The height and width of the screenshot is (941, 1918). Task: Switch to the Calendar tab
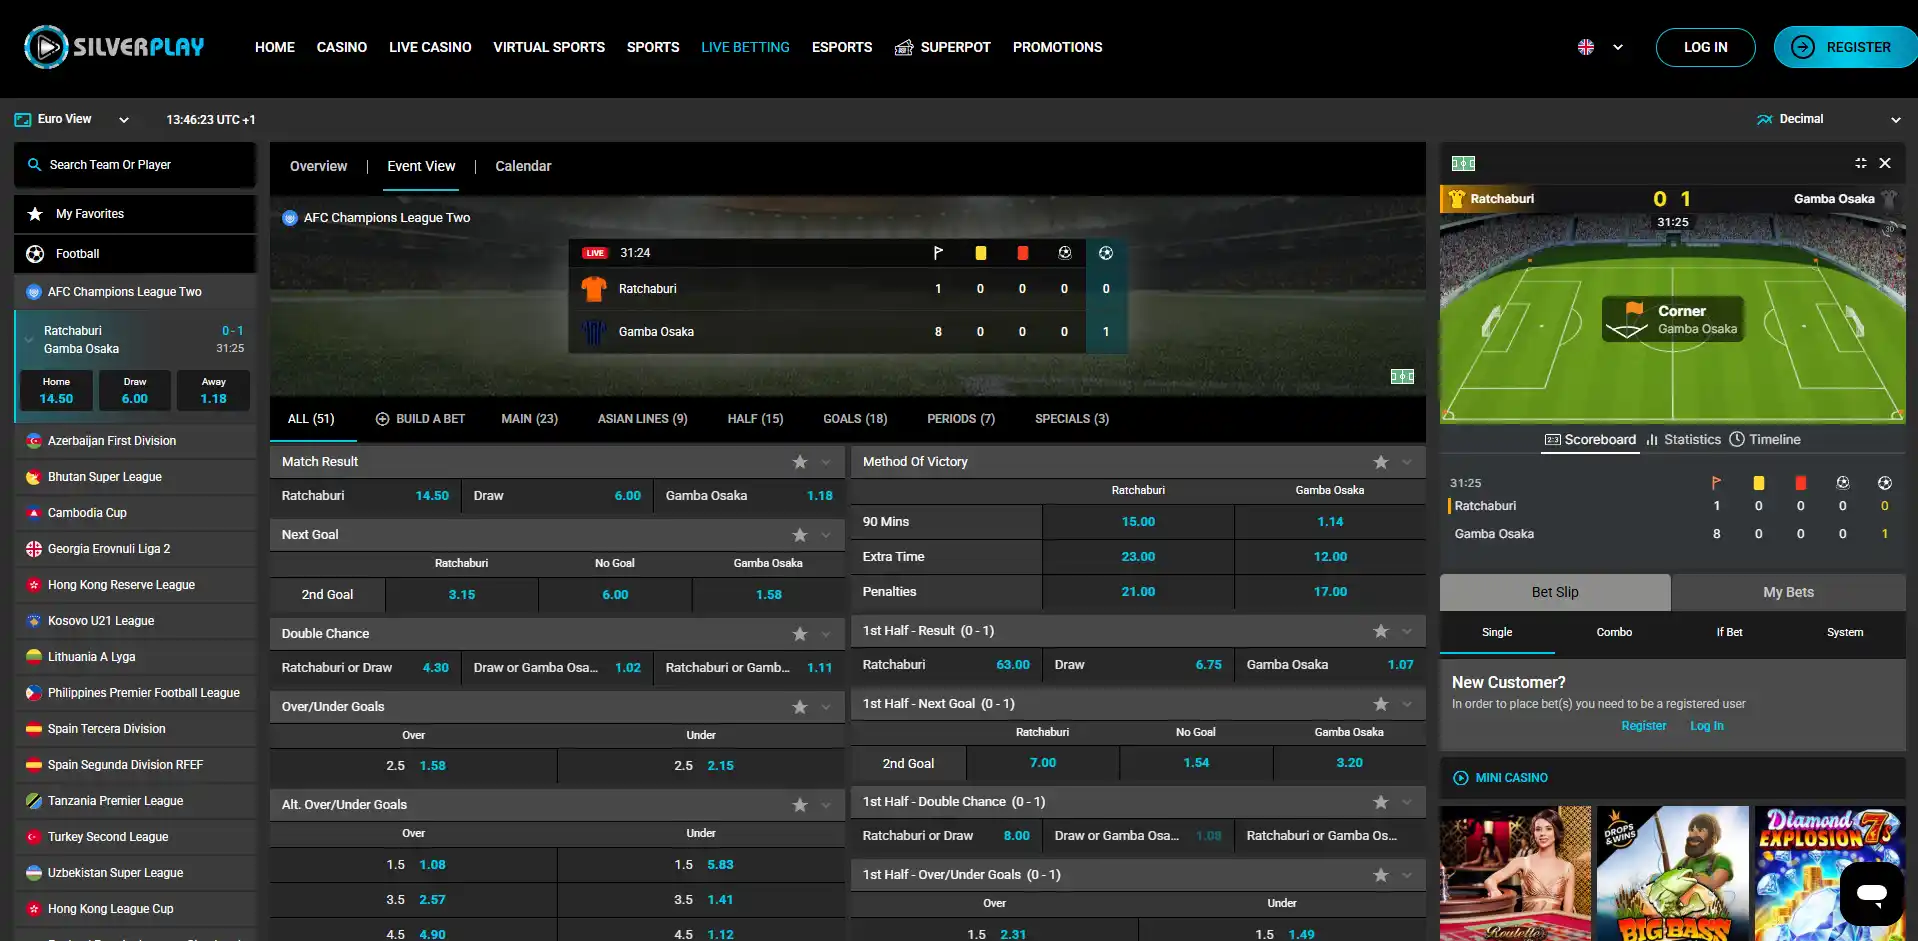point(523,166)
